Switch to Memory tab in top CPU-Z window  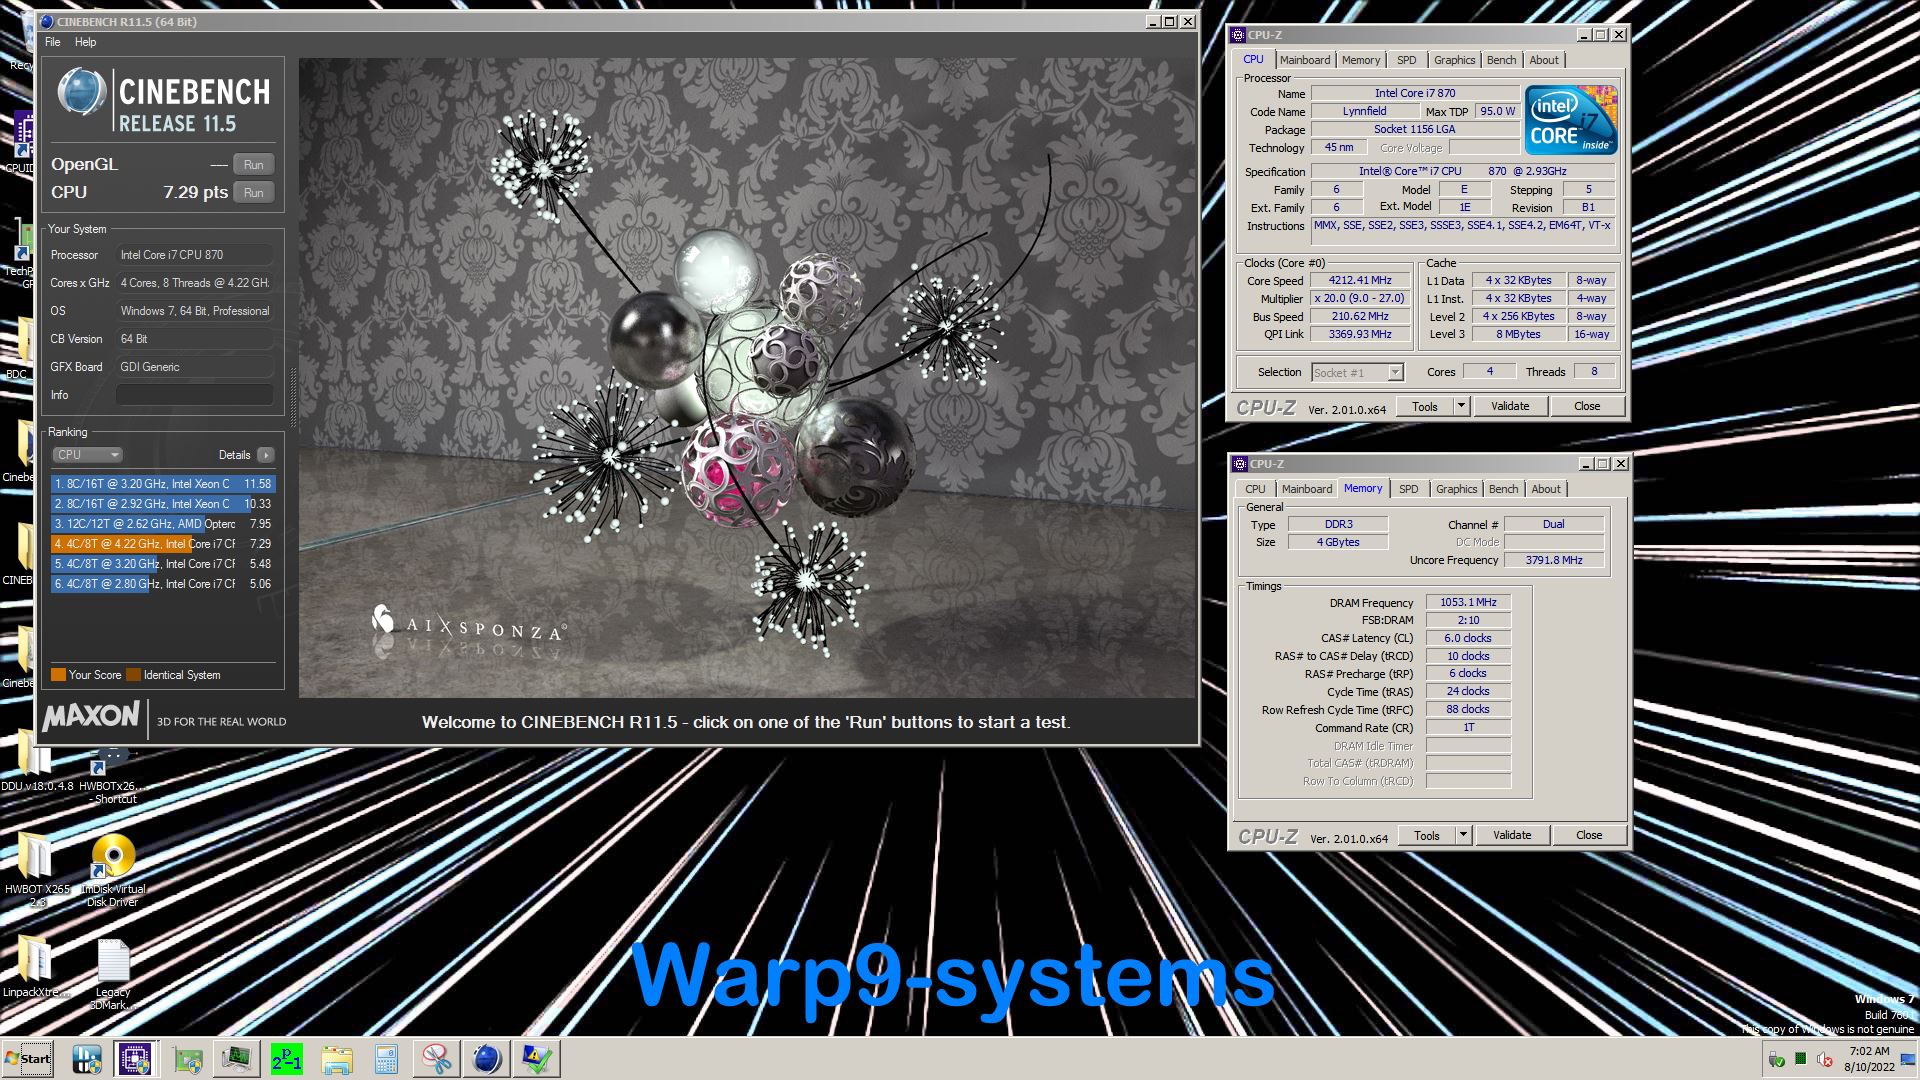coord(1361,60)
